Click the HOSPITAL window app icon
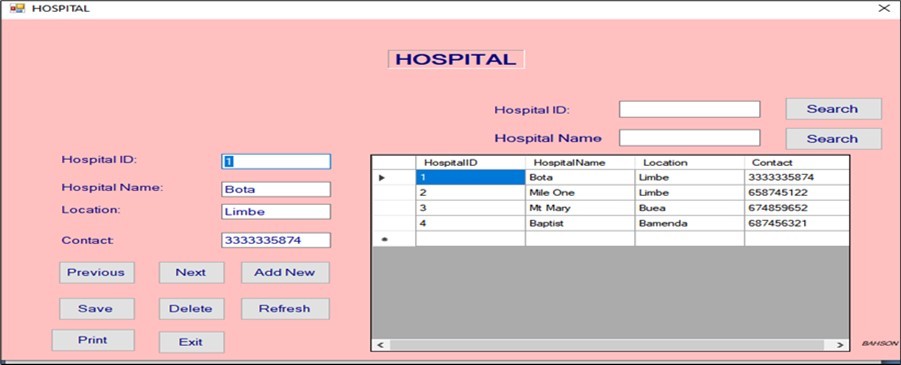 pyautogui.click(x=17, y=9)
